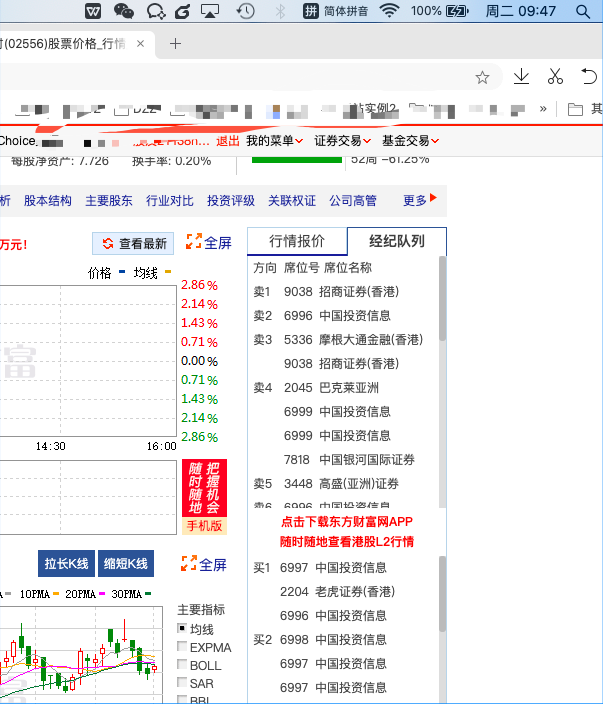The width and height of the screenshot is (603, 704).
Task: Select 2204 老虎证券(香港) row
Action: tap(343, 592)
